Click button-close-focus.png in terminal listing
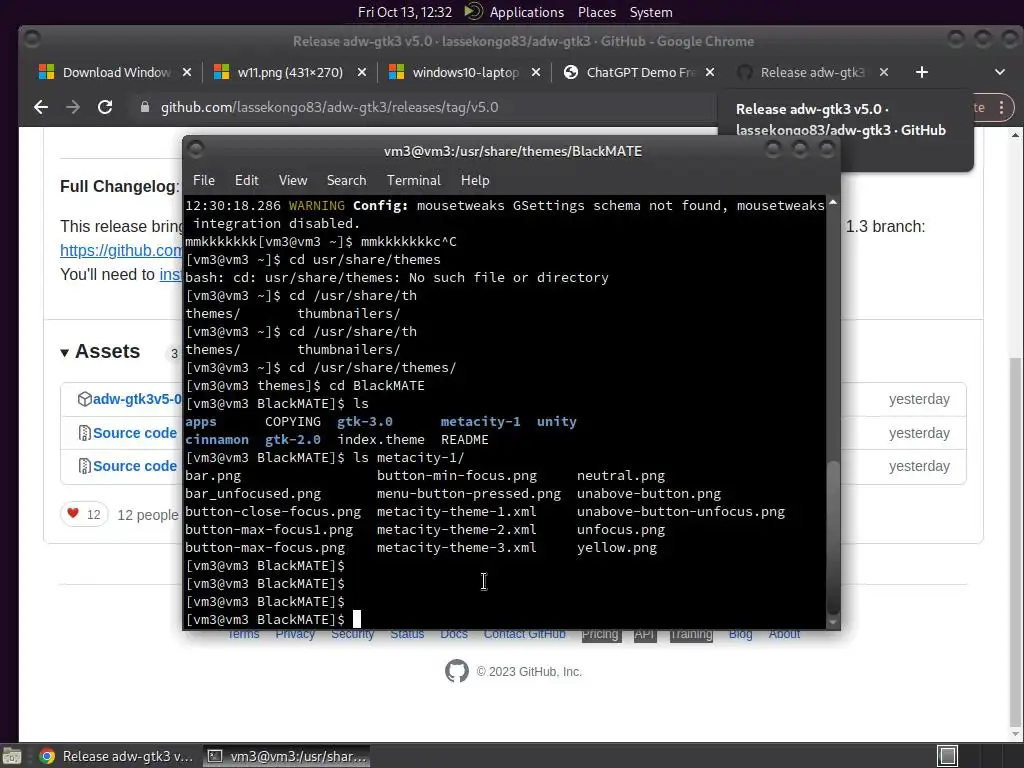Screen dimensions: 1024x768 point(273,512)
